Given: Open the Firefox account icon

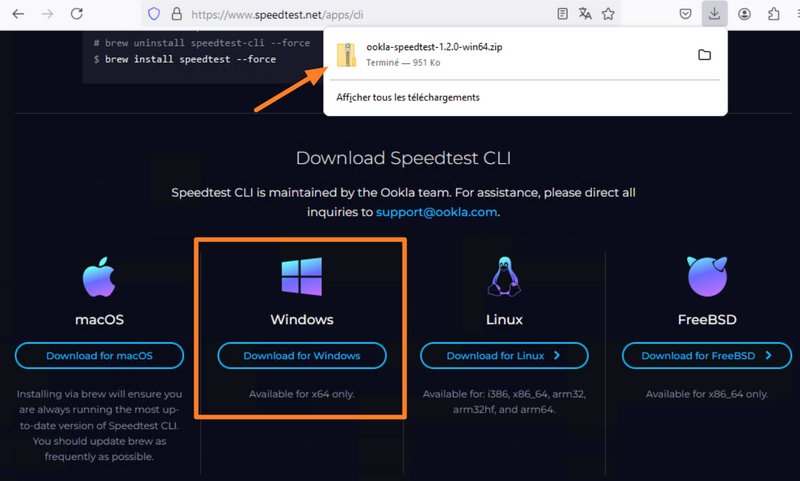Looking at the screenshot, I should point(744,14).
